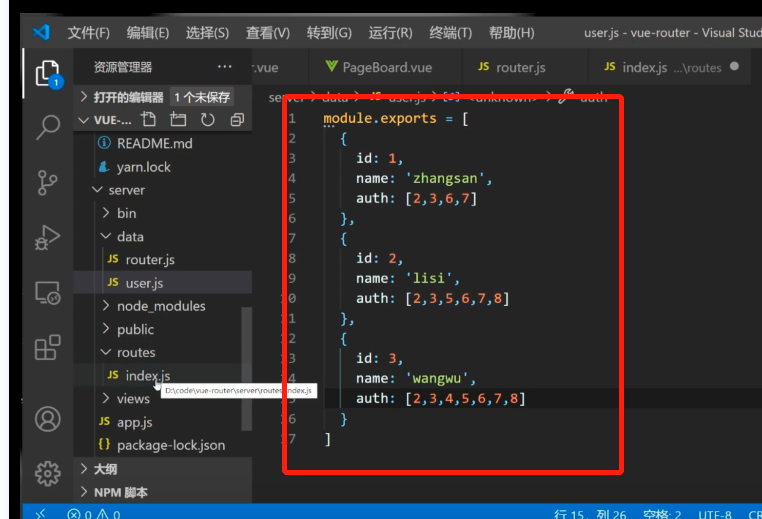Open explorer More Actions ellipsis
The image size is (762, 519).
pos(225,67)
